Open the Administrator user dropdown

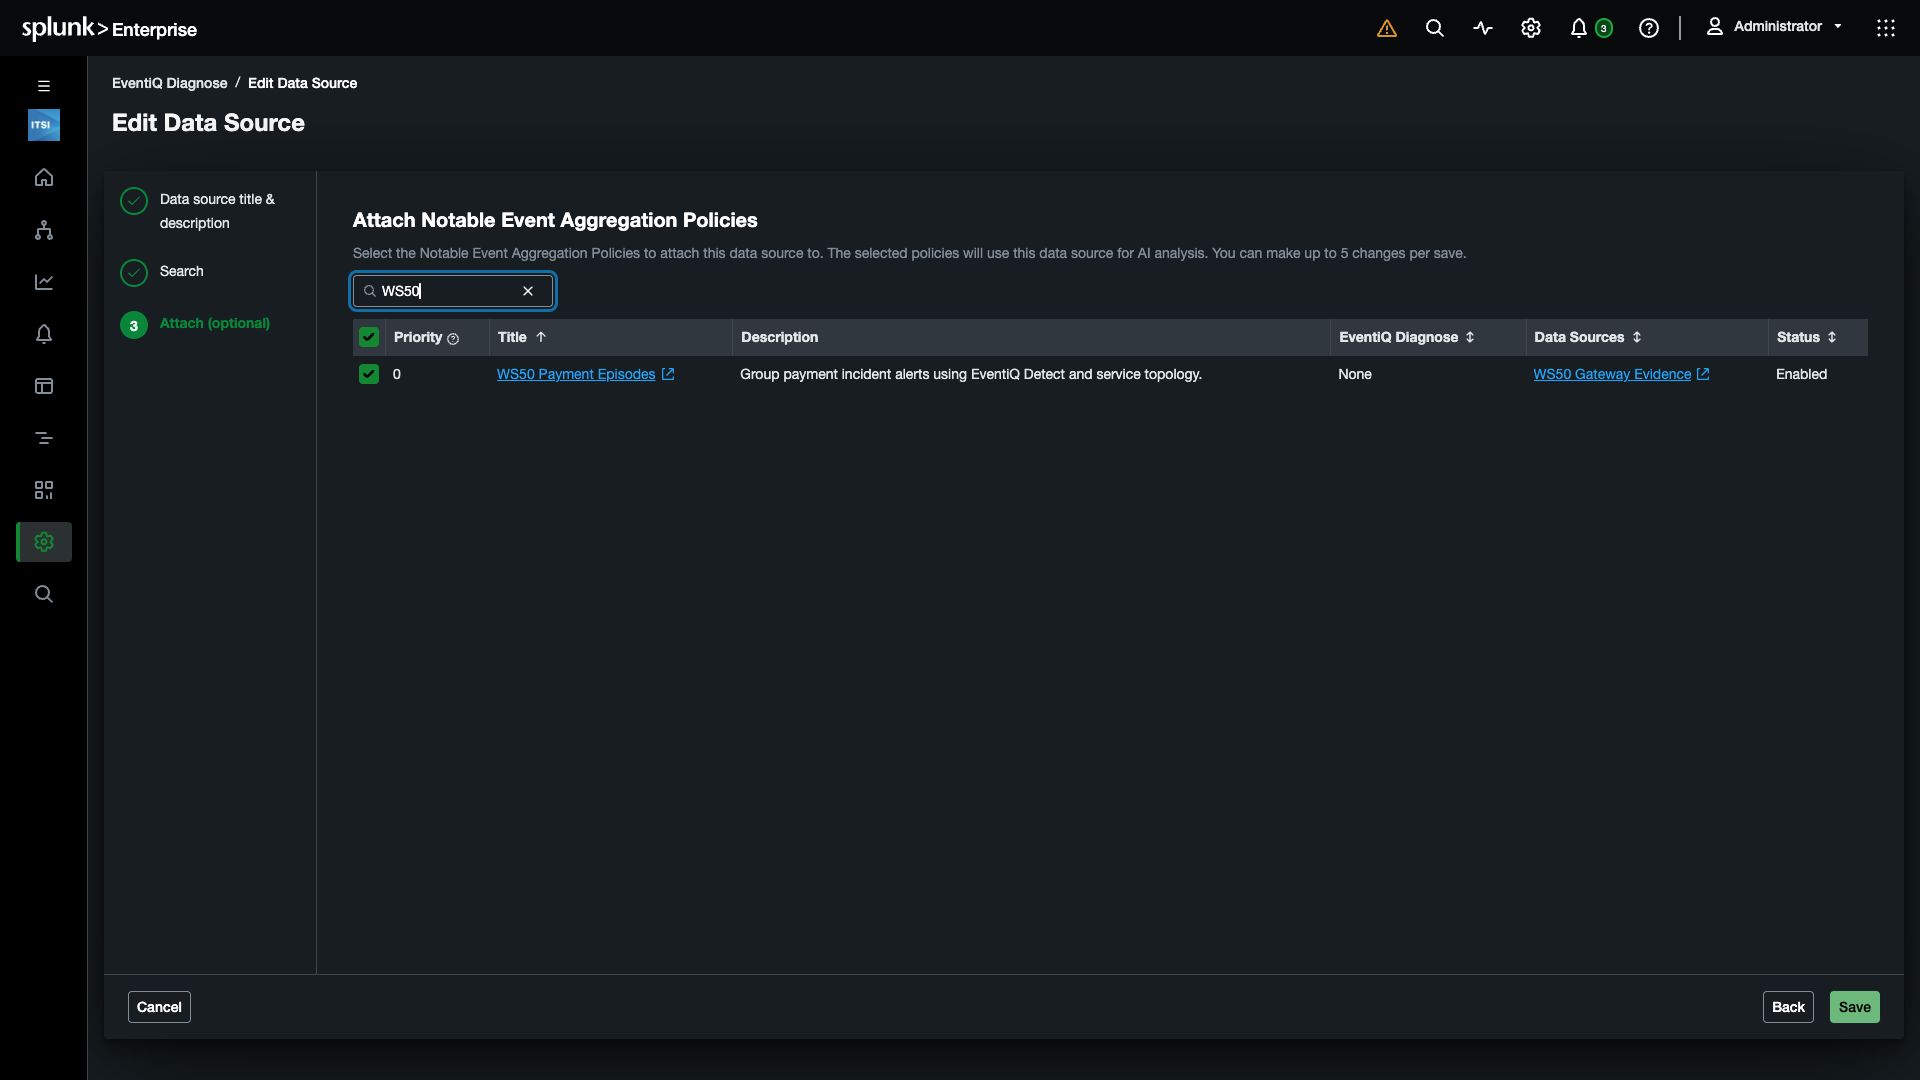tap(1774, 27)
